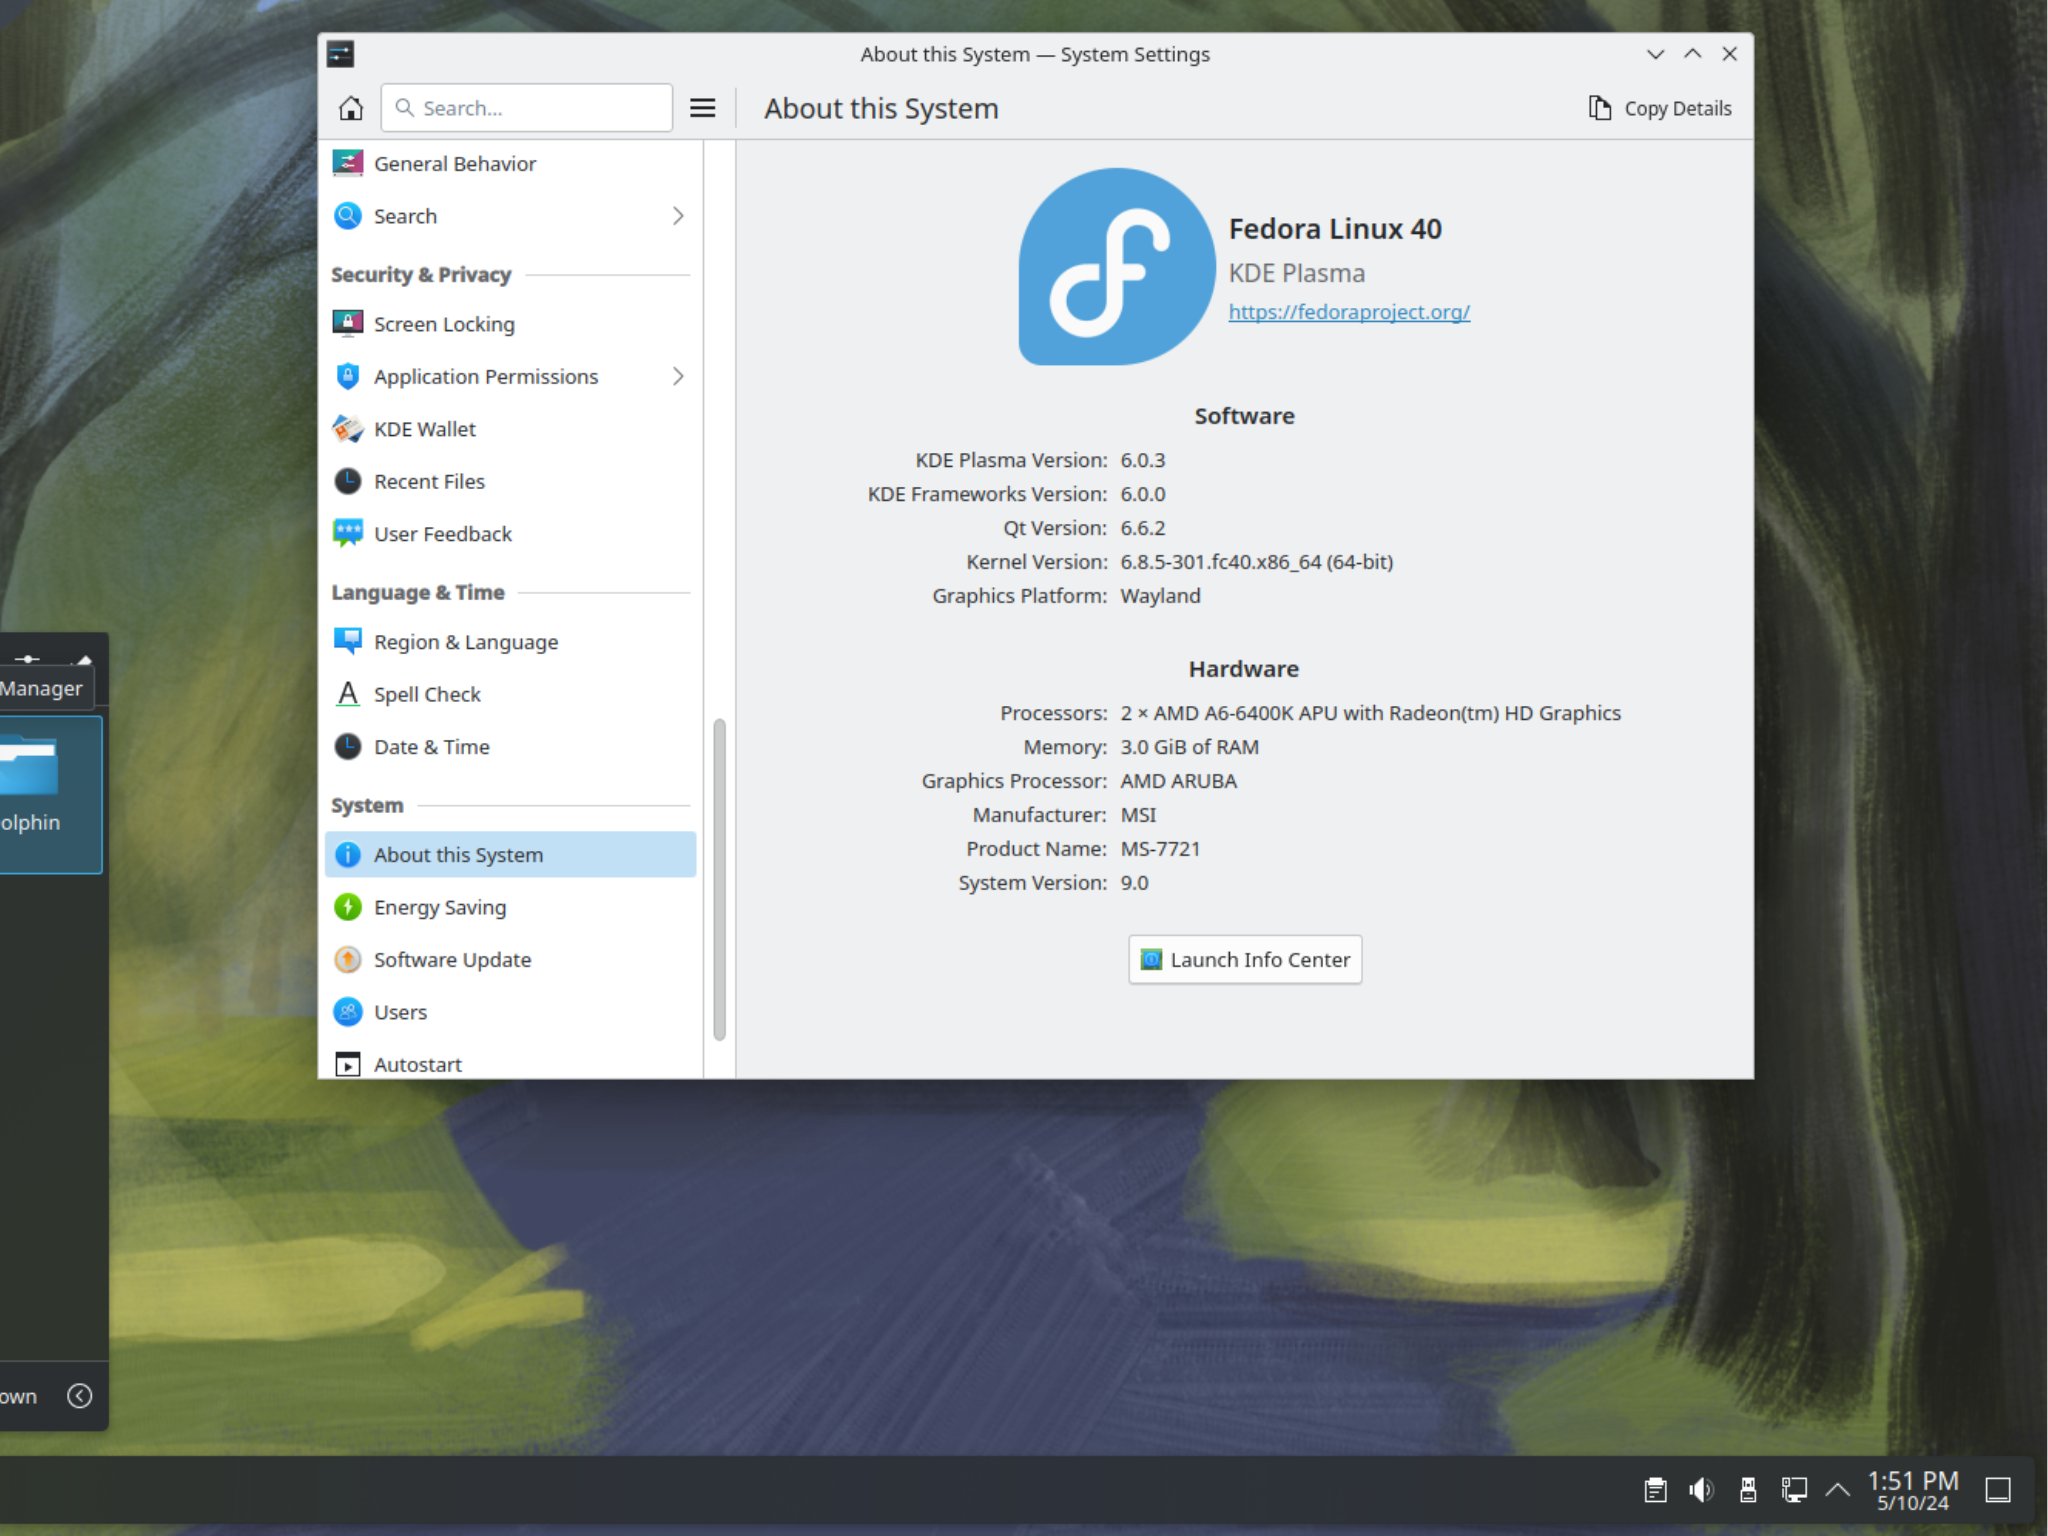
Task: Close the System Settings window
Action: pos(1730,54)
